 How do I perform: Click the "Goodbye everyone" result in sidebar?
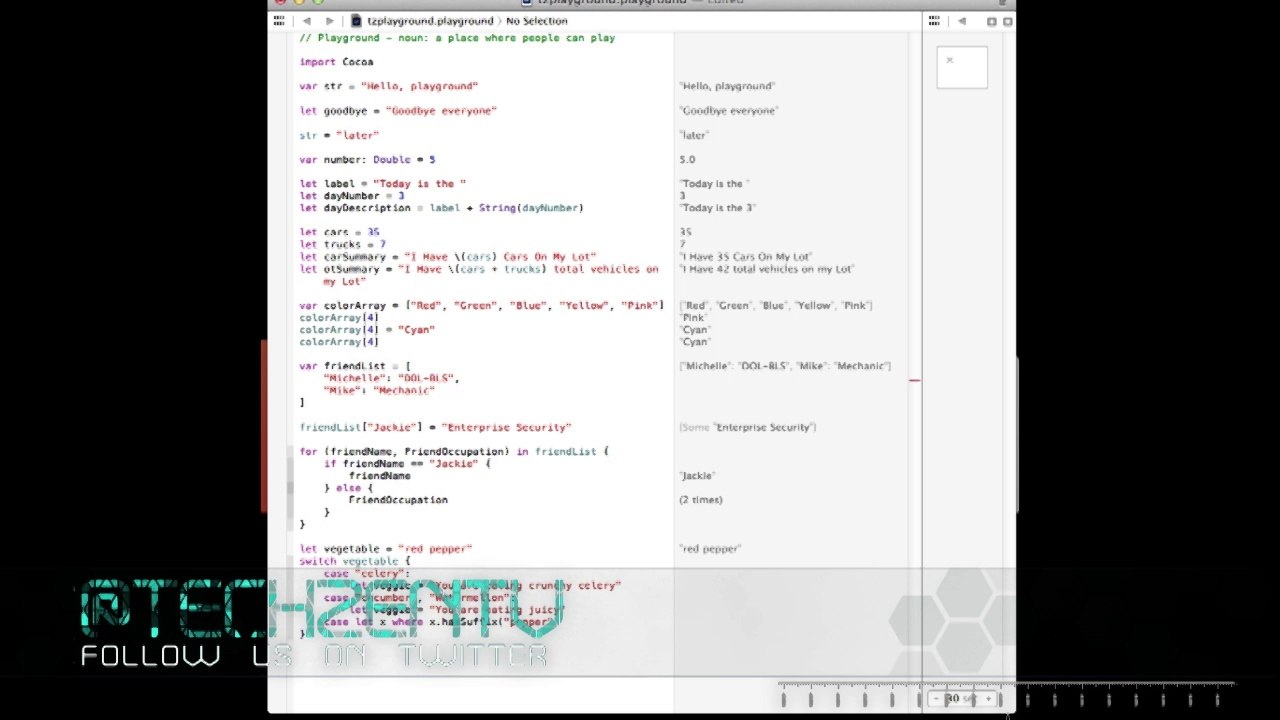[729, 111]
